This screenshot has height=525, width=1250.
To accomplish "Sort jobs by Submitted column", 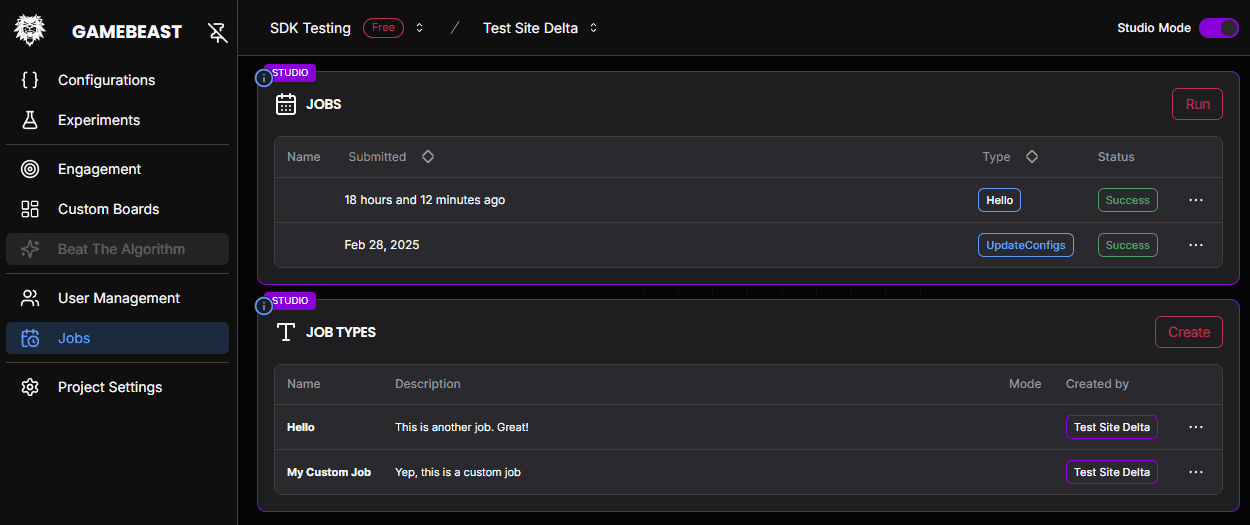I will (428, 157).
